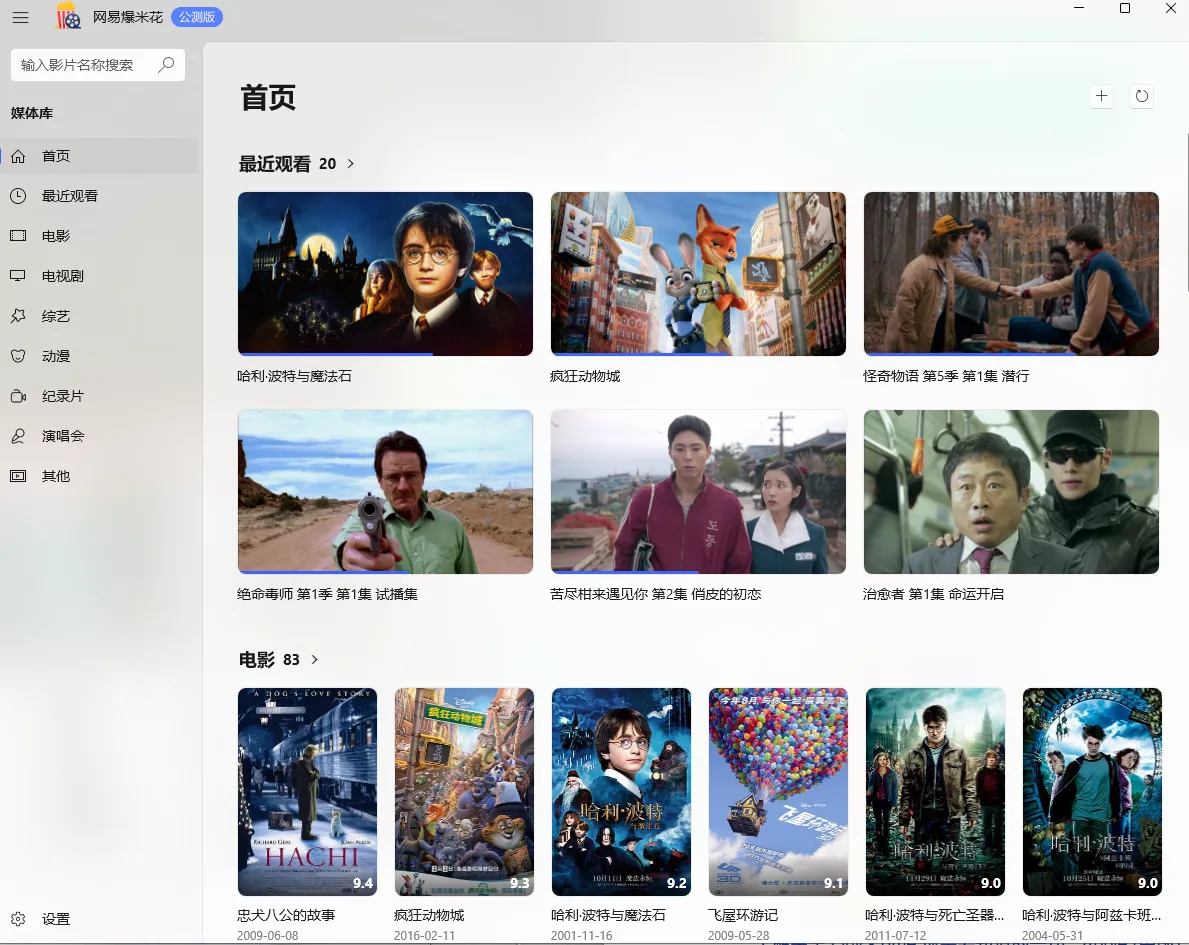This screenshot has height=945, width=1189.
Task: Open the 哈利·波特与魔法石 poster rated 9.2
Action: click(x=621, y=792)
